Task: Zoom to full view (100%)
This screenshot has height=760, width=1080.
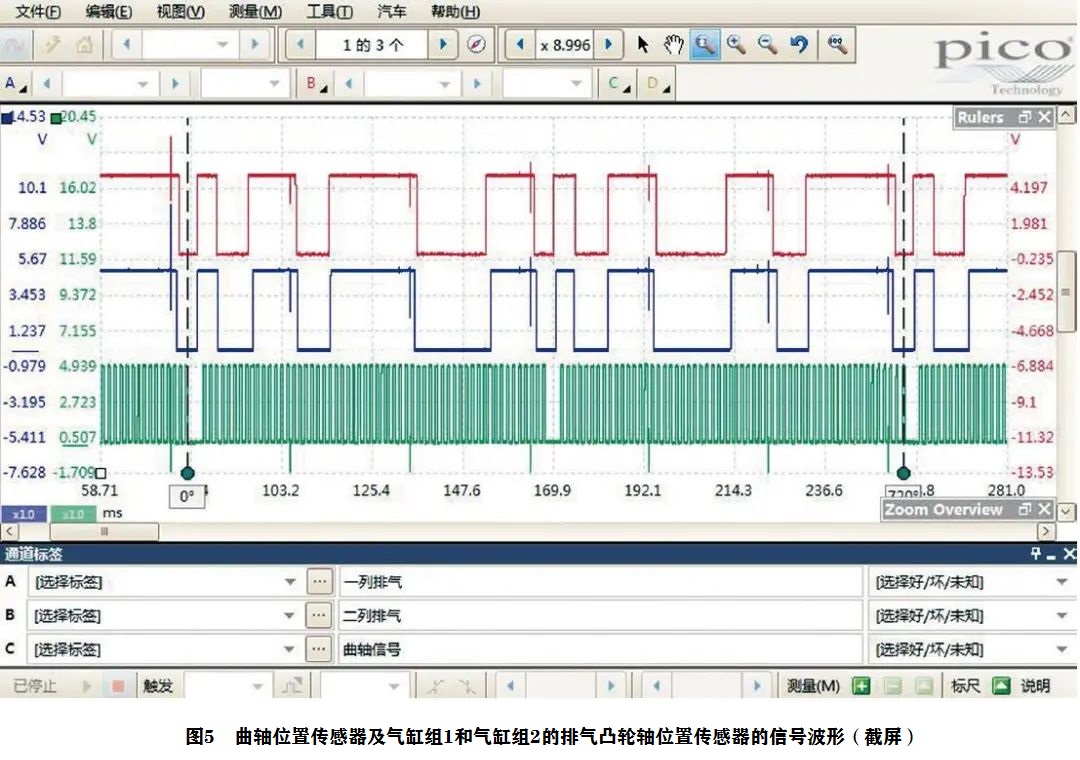Action: tap(837, 45)
